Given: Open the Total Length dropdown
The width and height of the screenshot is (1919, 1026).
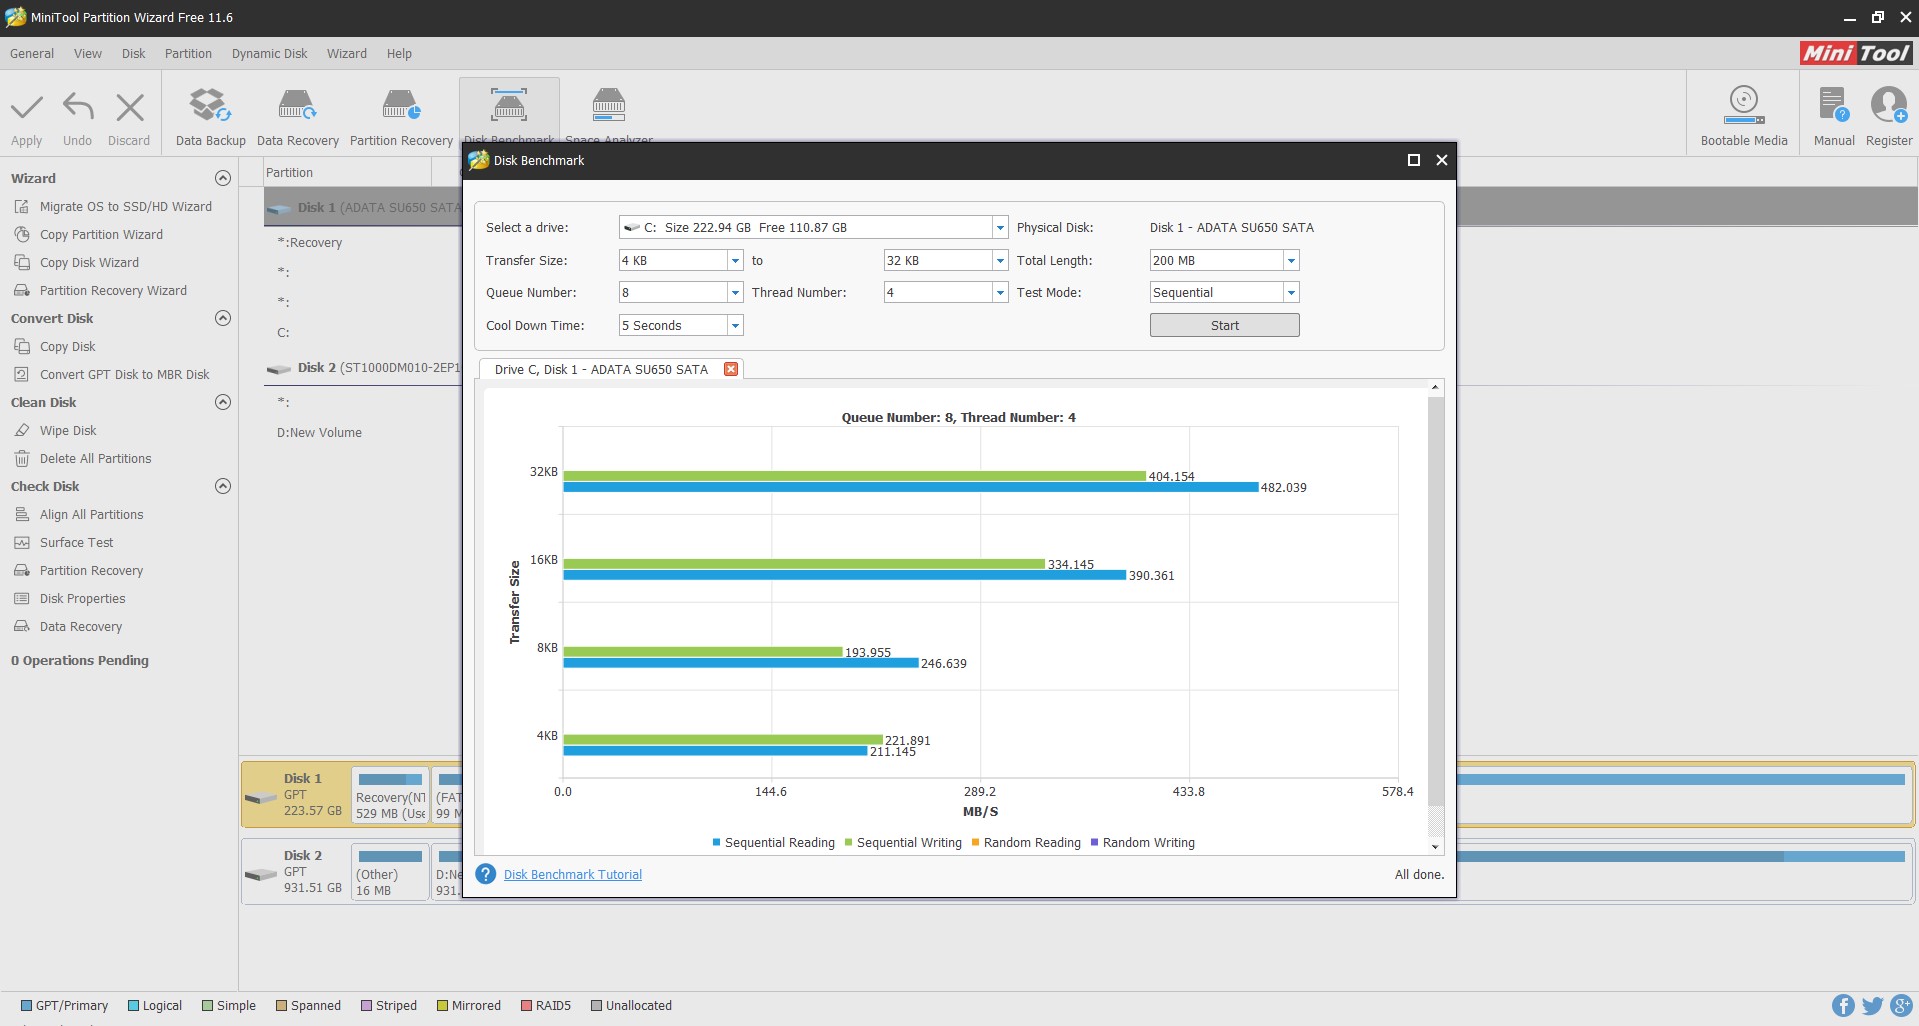Looking at the screenshot, I should coord(1291,260).
